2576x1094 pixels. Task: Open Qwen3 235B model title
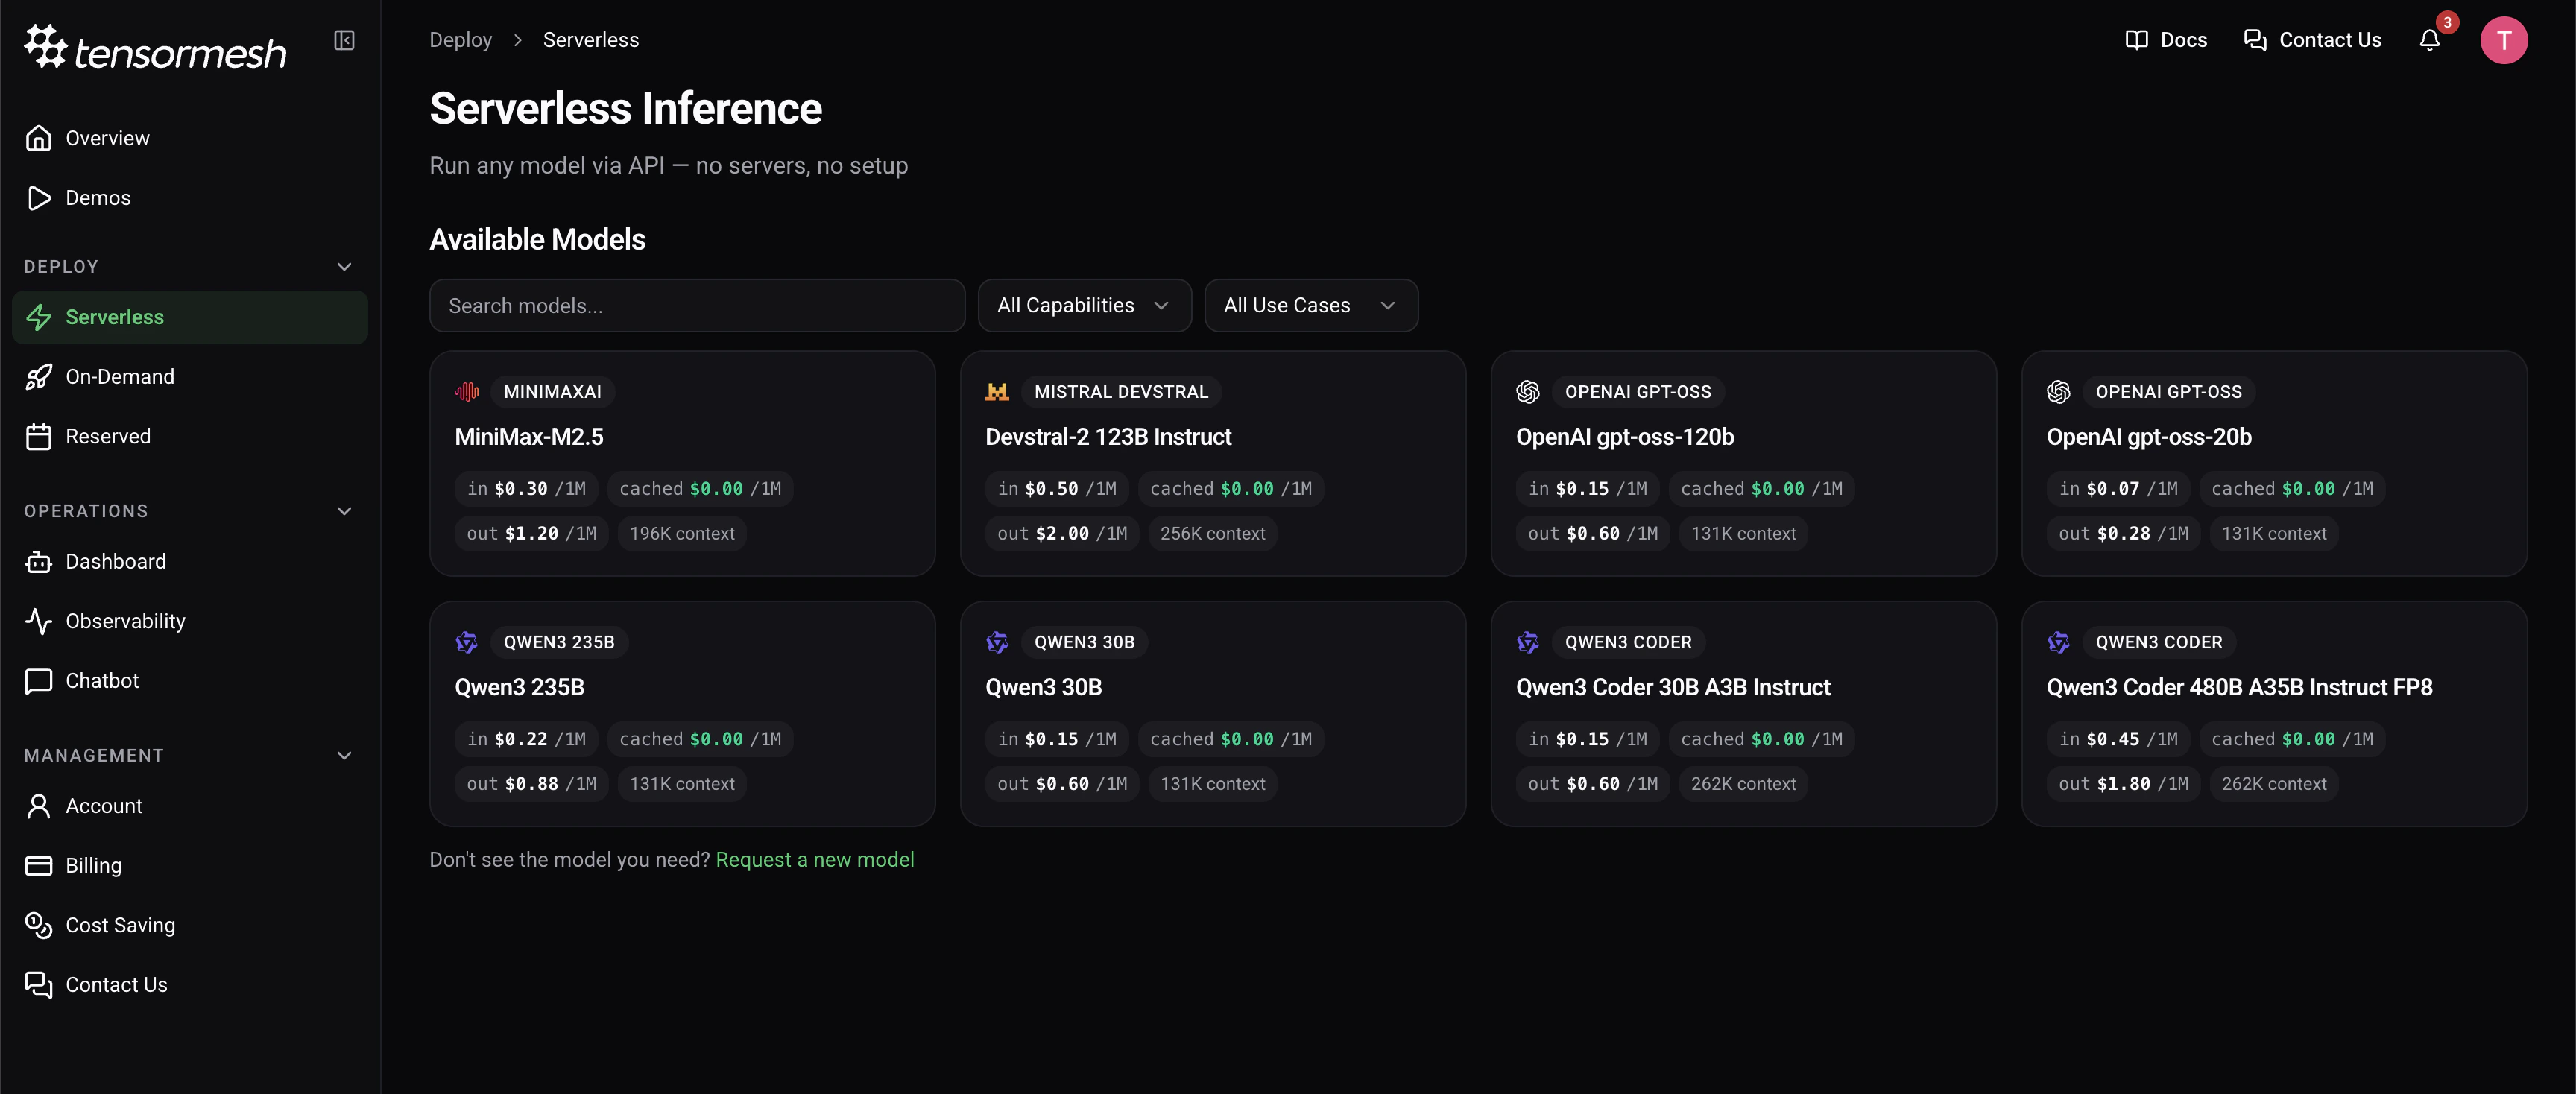519,687
